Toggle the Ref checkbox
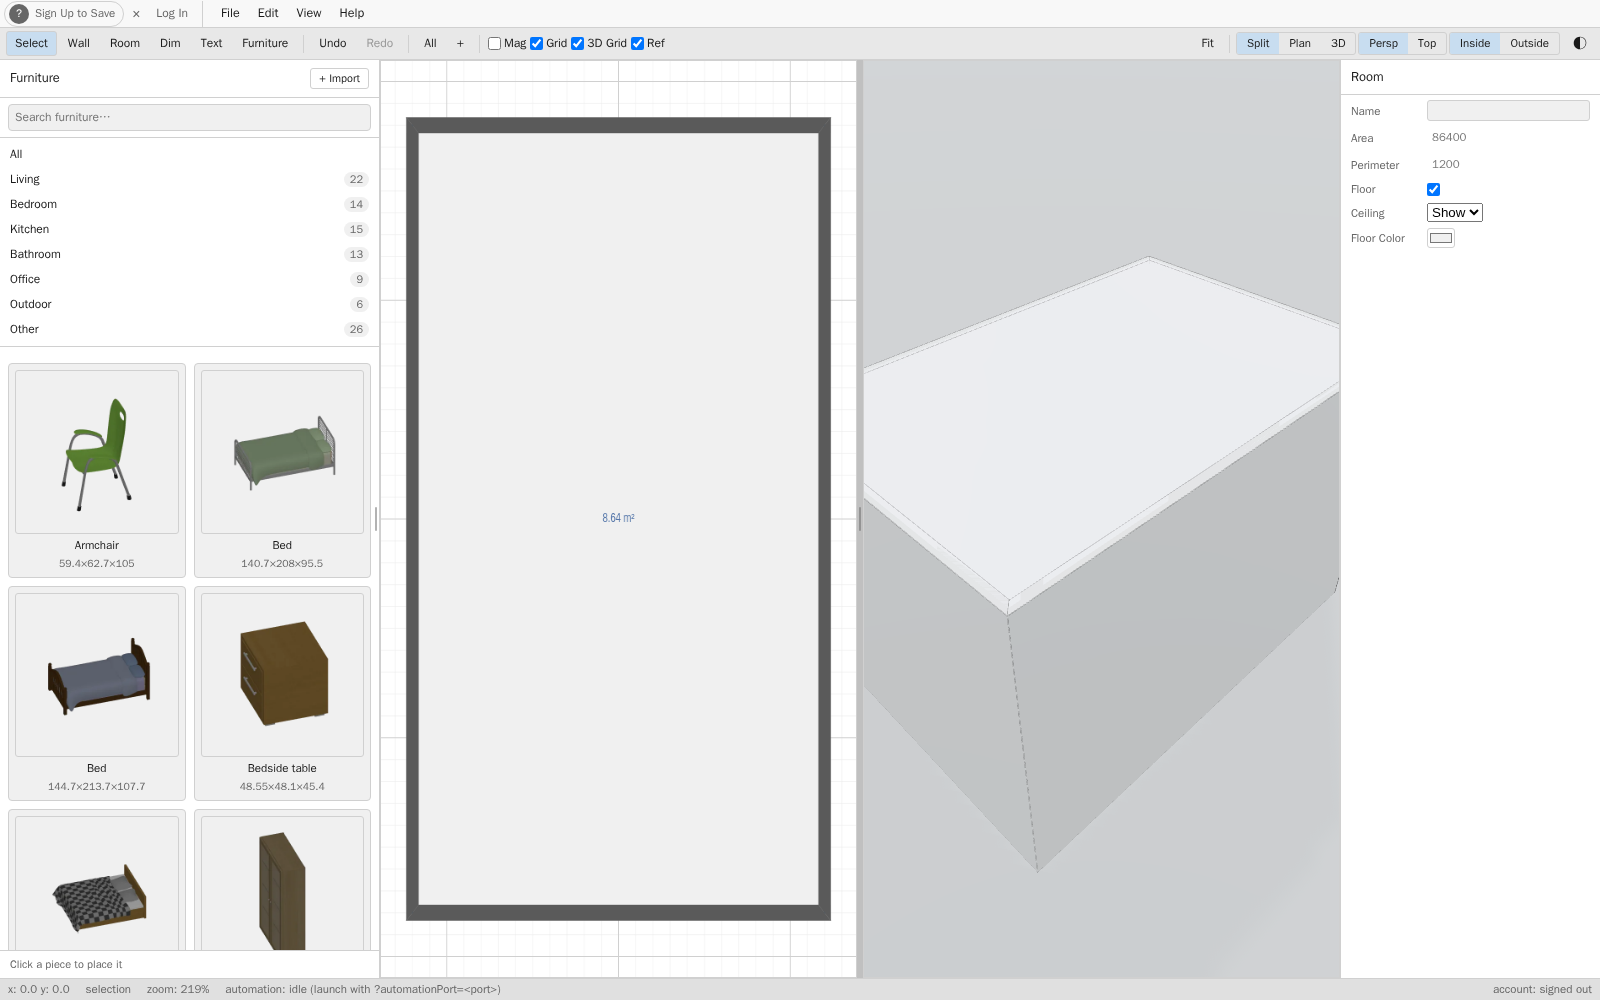The image size is (1600, 1000). 637,43
